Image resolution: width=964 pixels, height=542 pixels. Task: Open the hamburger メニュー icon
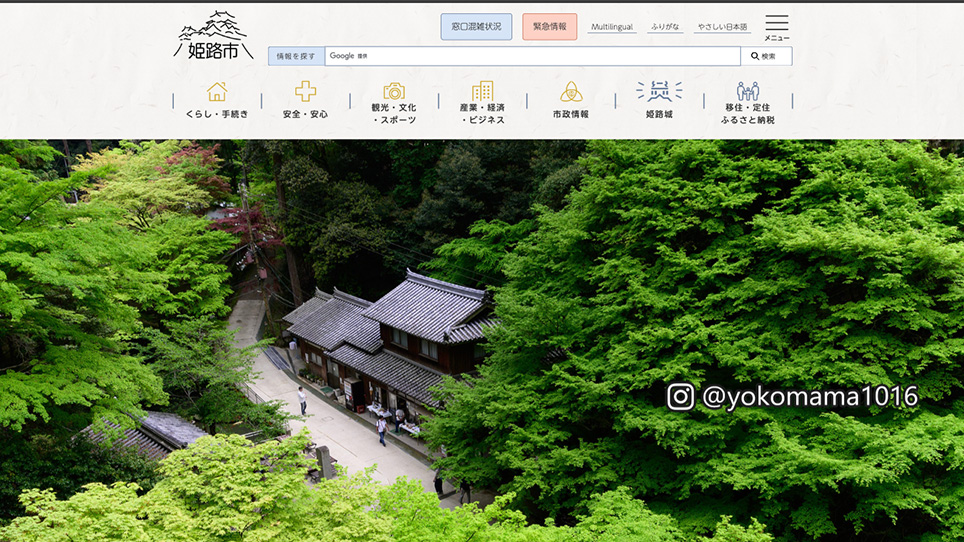[776, 28]
